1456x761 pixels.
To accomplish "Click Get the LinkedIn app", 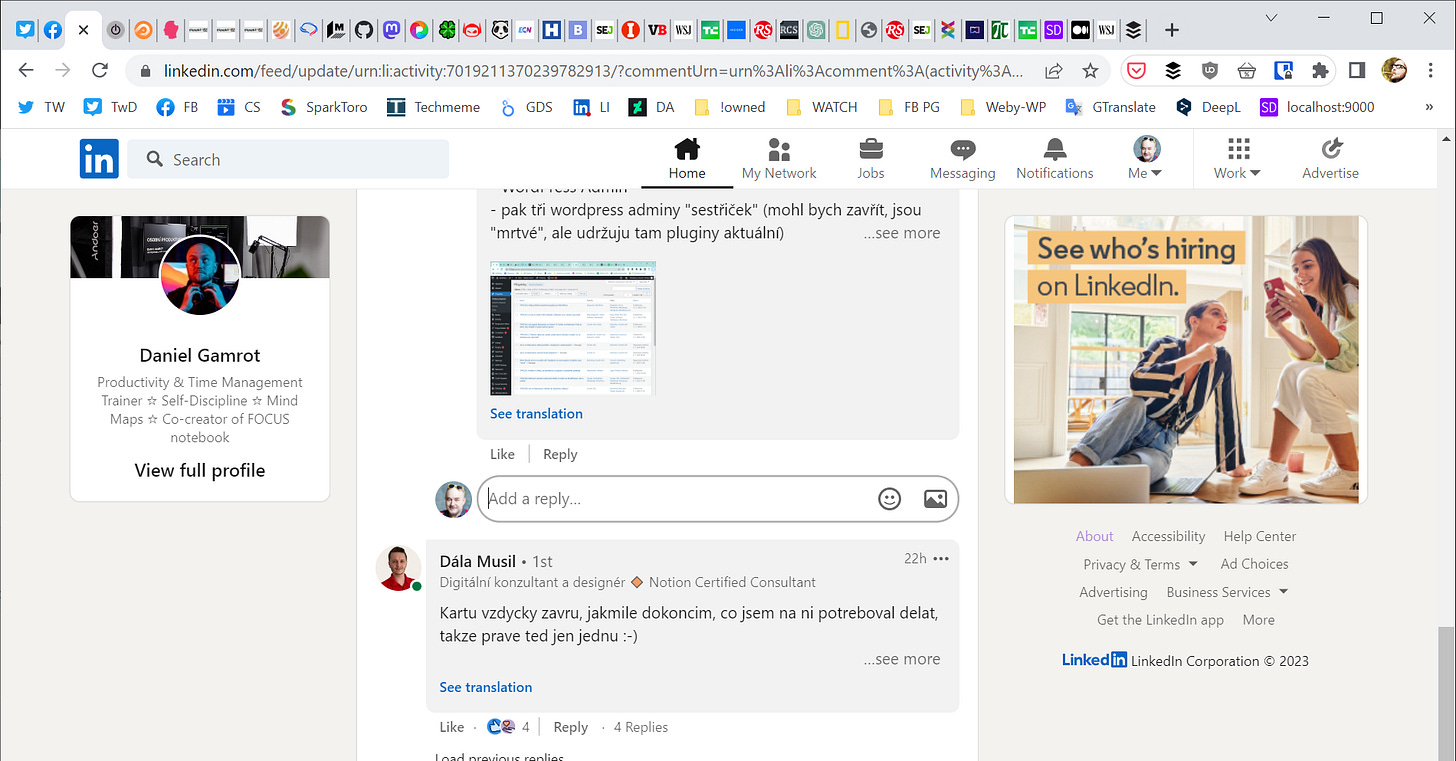I will 1160,620.
